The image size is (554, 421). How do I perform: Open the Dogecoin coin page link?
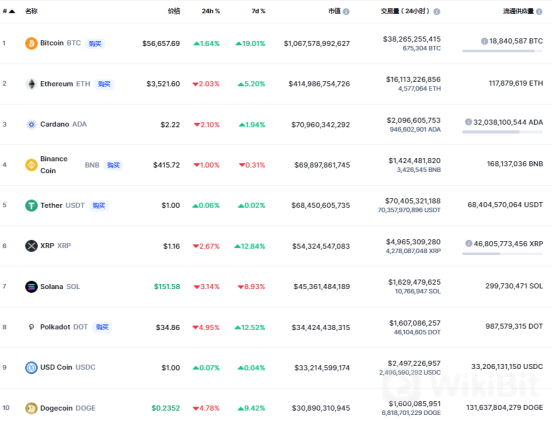[x=56, y=408]
